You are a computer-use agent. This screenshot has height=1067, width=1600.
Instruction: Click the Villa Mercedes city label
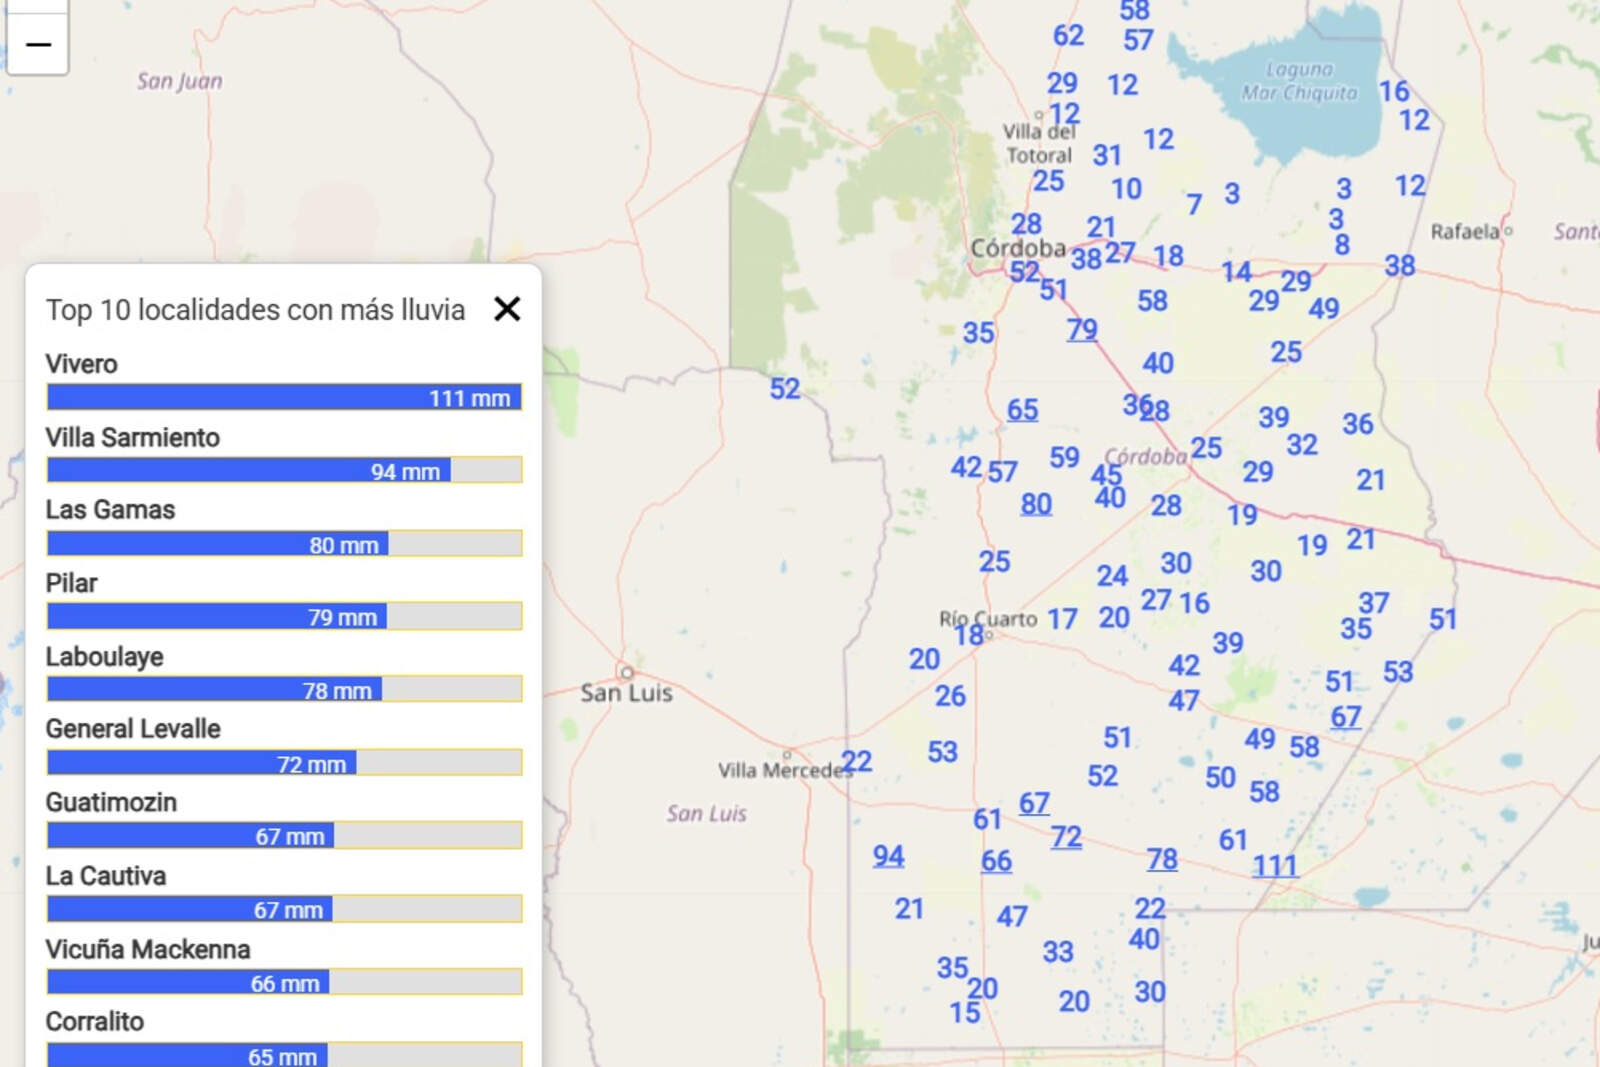coord(783,770)
